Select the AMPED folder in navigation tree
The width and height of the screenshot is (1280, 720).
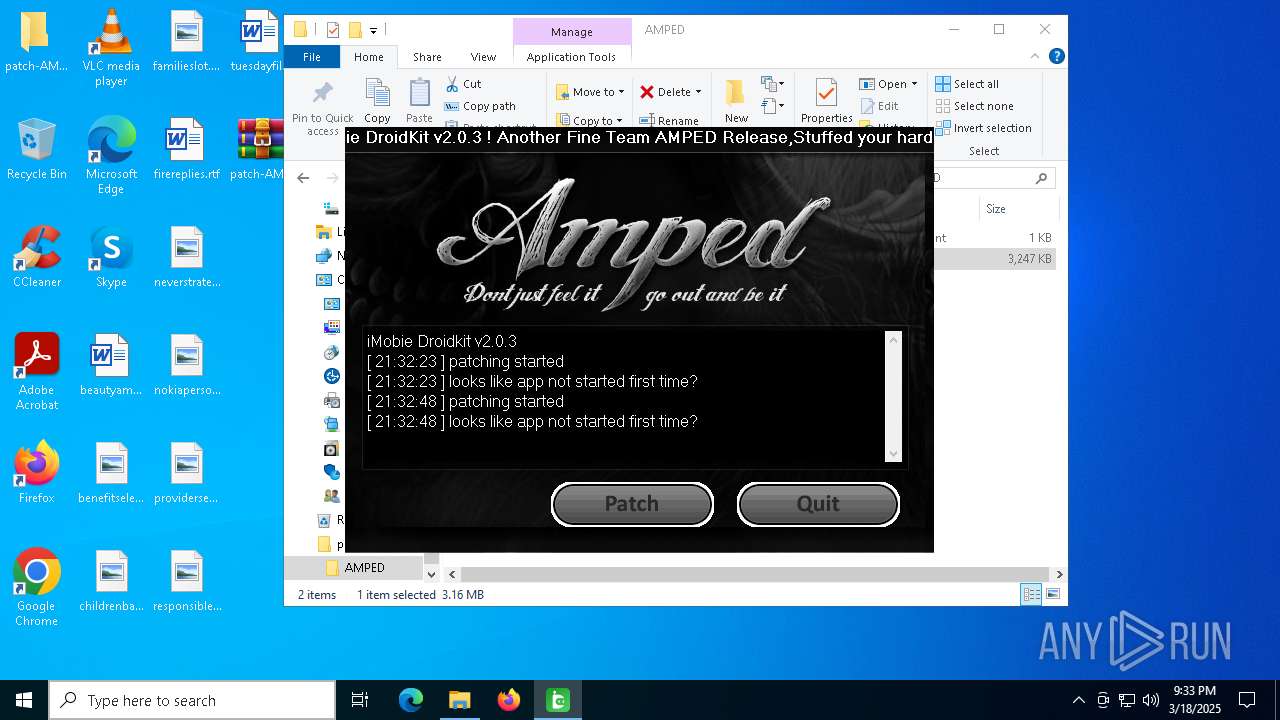(x=364, y=568)
